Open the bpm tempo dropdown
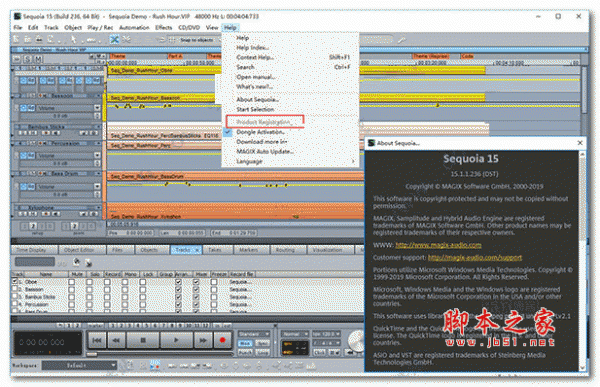 coord(326,334)
